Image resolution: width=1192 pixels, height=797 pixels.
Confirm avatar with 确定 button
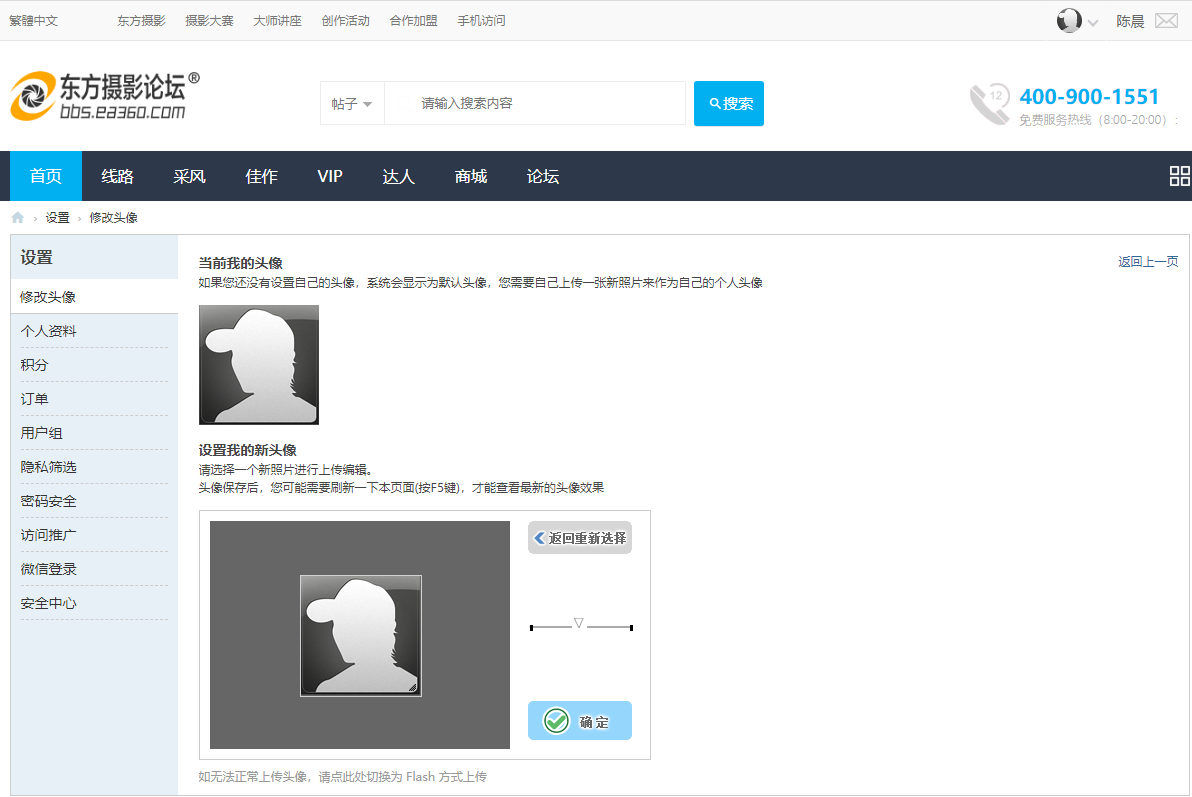tap(580, 721)
